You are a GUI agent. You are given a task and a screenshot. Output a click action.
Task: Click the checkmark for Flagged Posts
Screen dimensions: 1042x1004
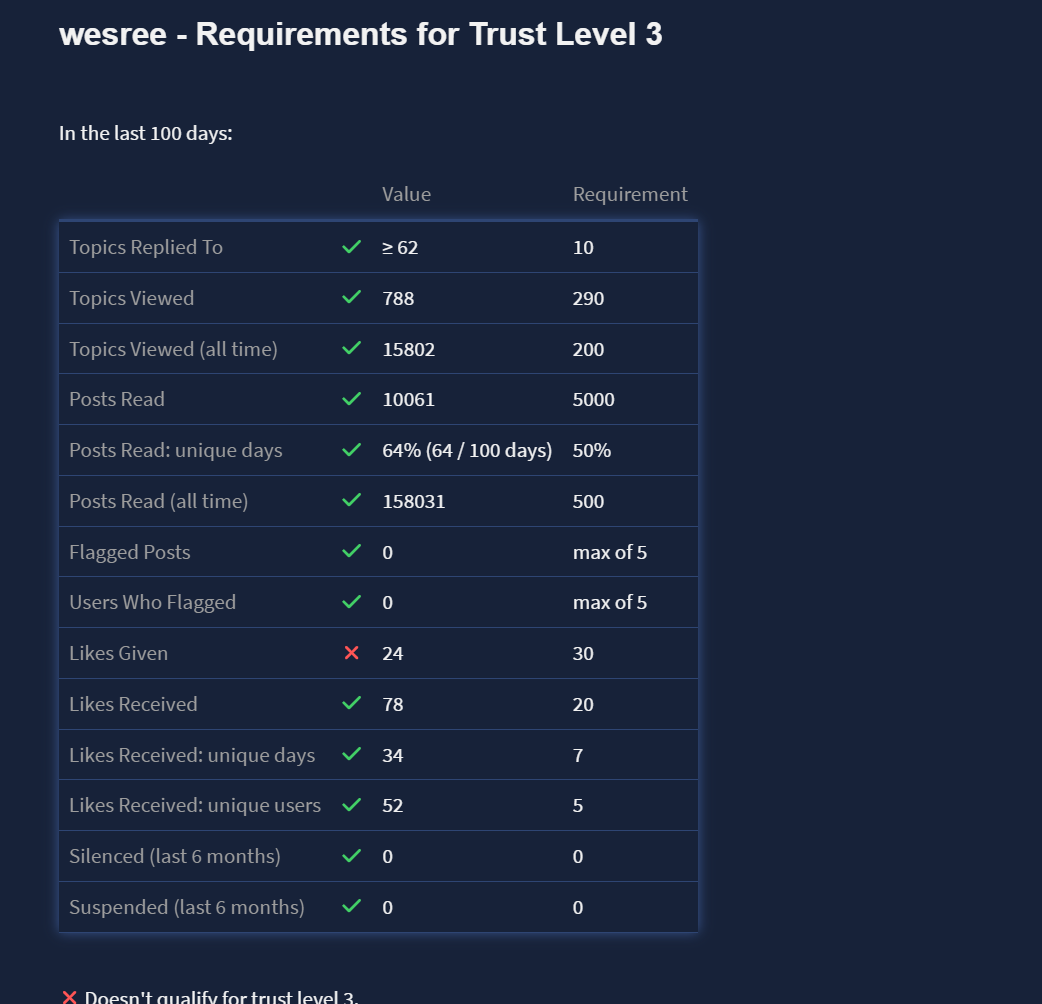(x=351, y=552)
